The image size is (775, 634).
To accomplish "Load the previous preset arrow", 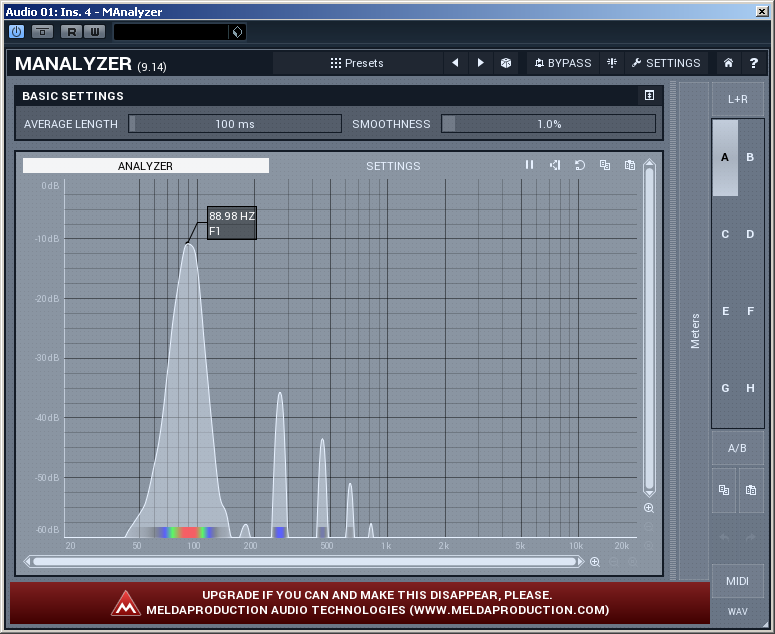I will [x=455, y=63].
